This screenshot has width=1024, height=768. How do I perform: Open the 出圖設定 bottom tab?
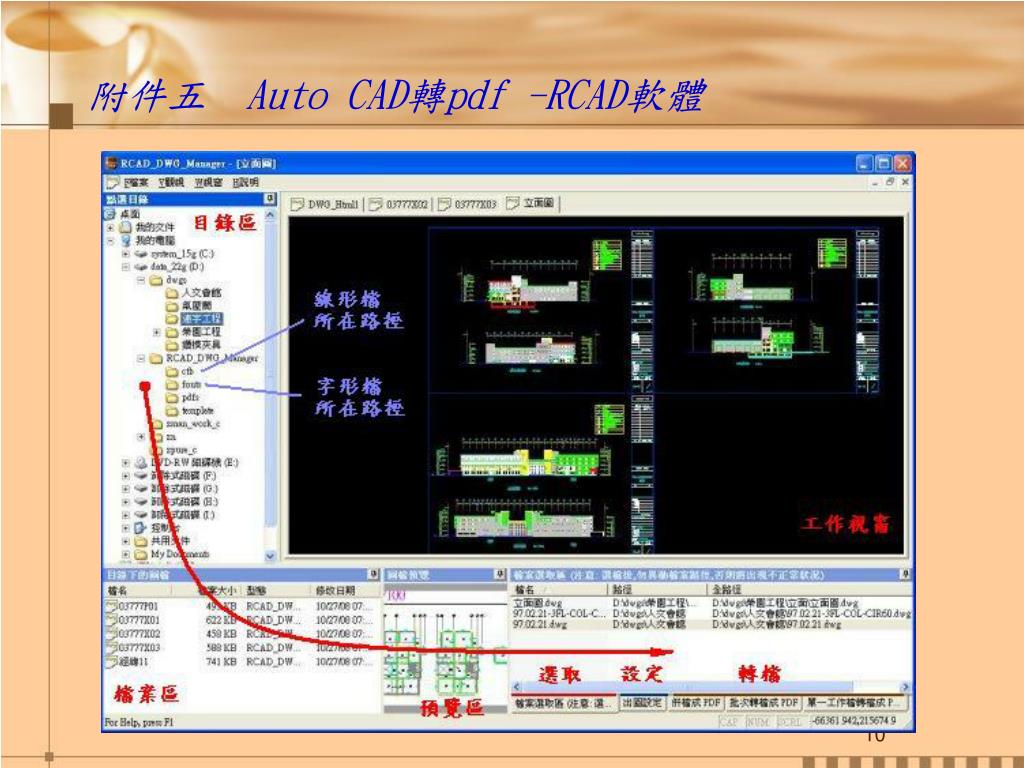click(643, 703)
